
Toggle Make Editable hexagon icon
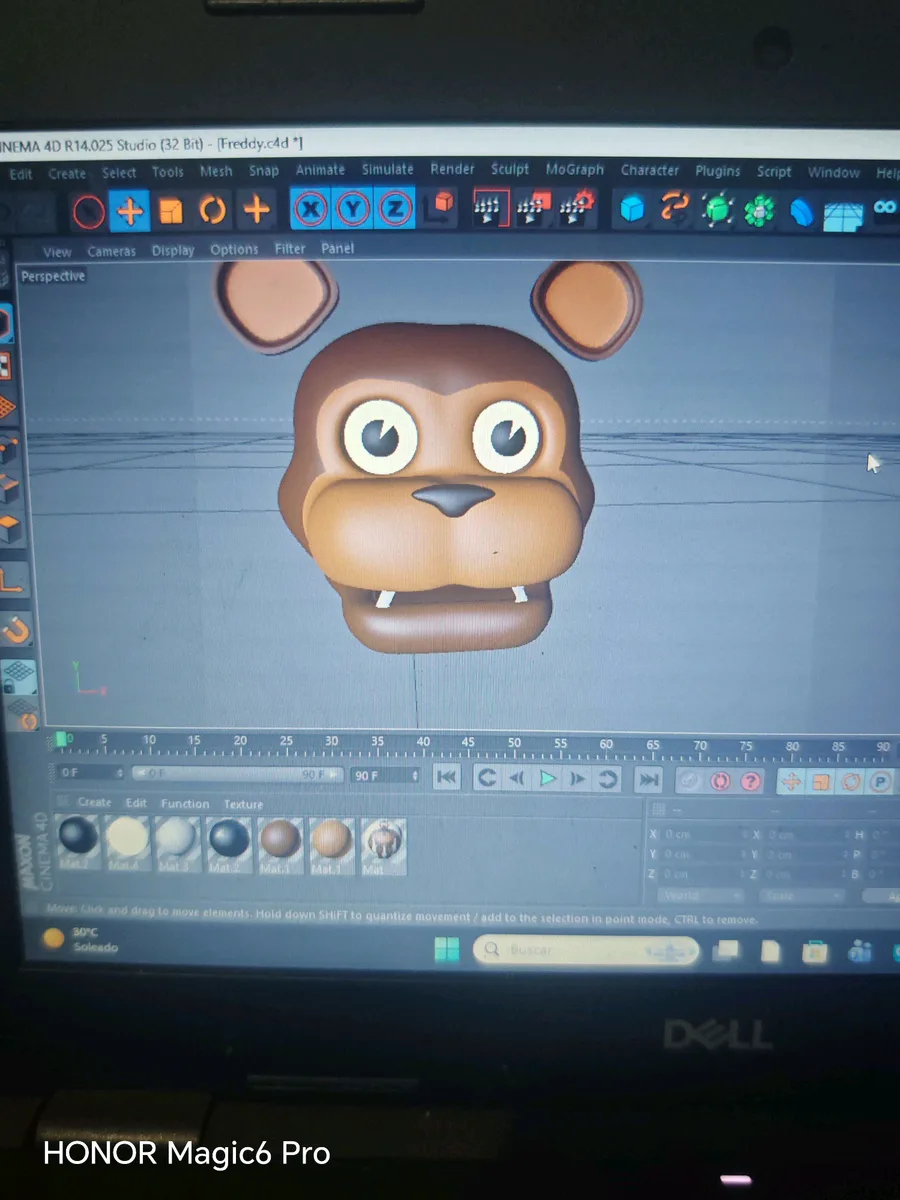pos(5,323)
